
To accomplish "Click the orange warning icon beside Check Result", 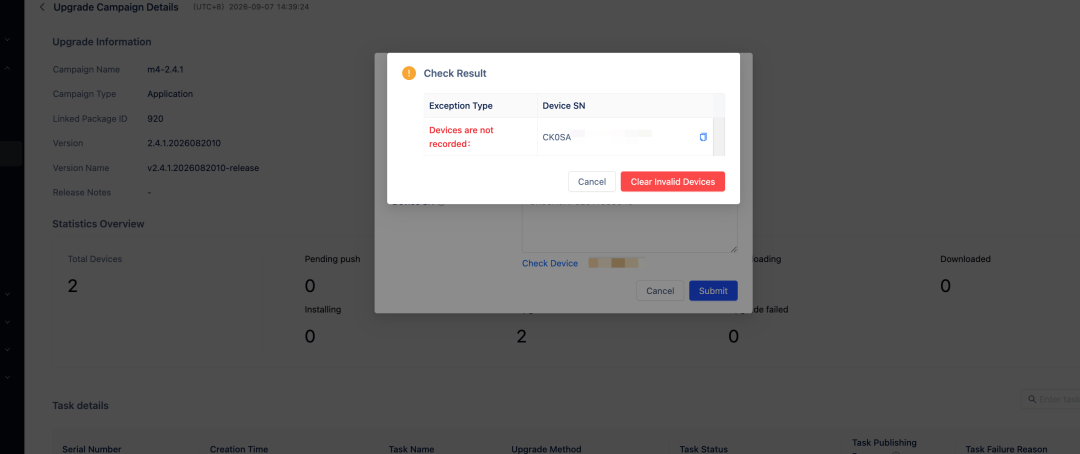I will [x=409, y=73].
